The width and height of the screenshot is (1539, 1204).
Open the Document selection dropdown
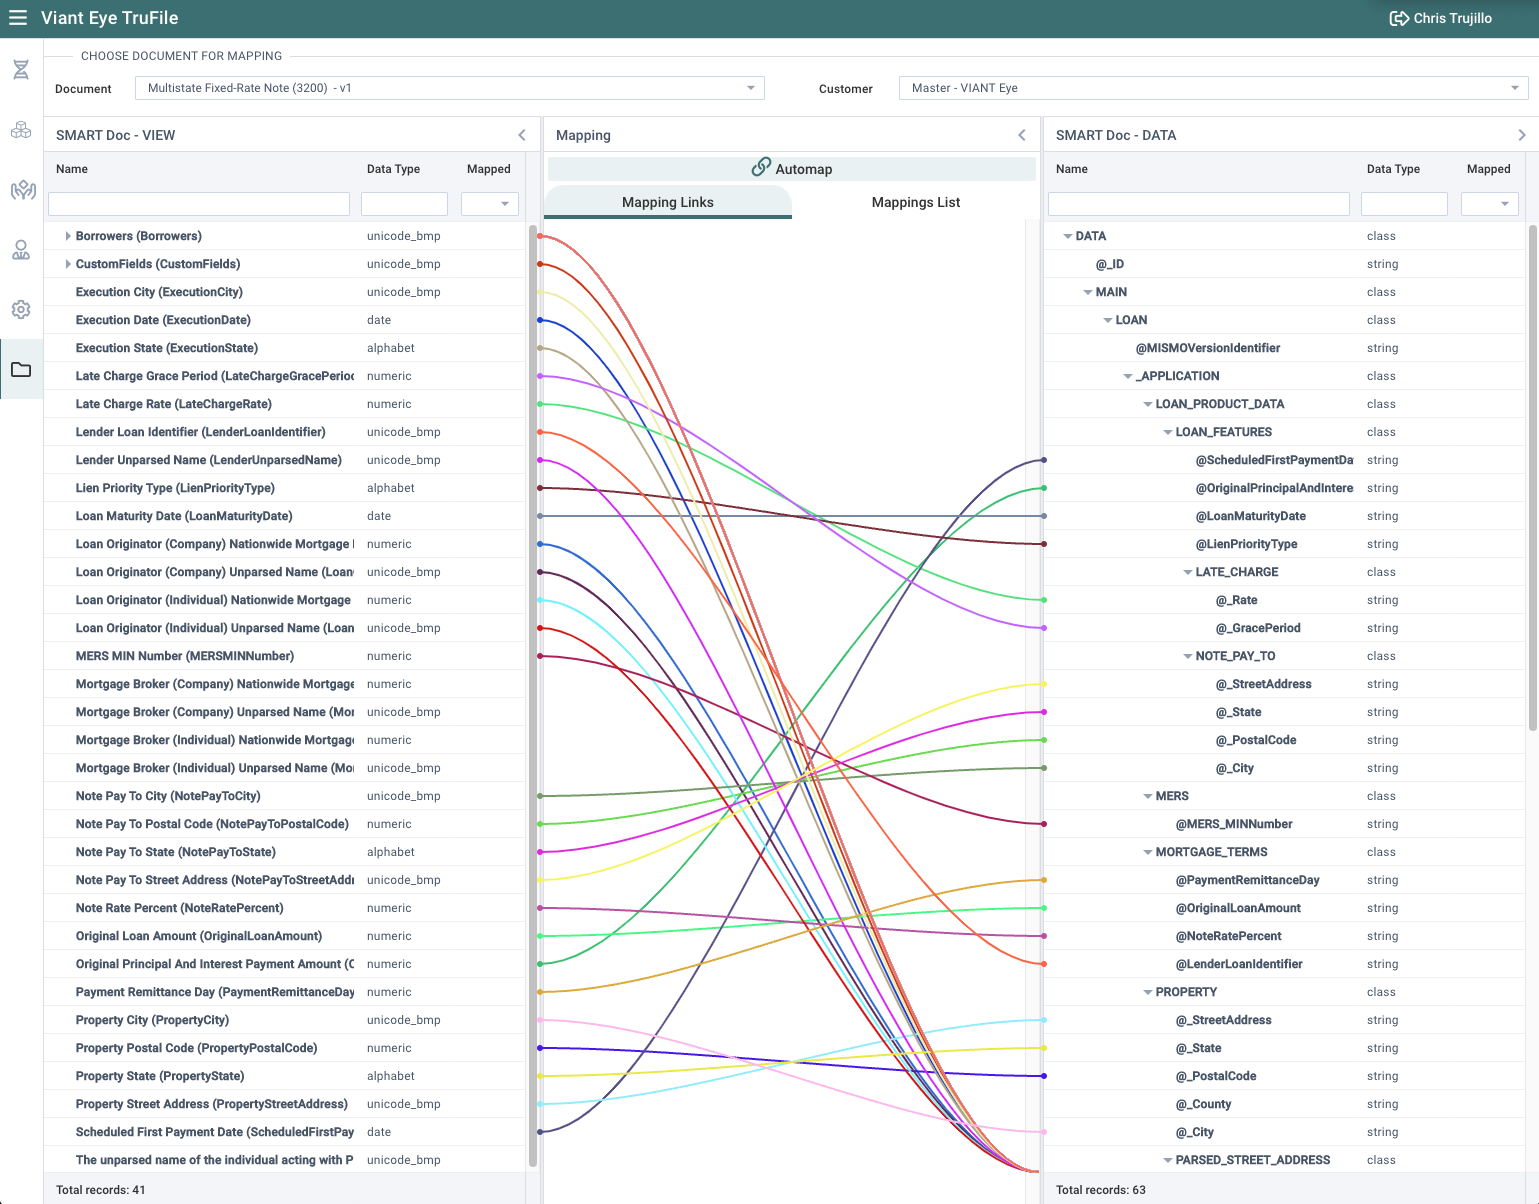tap(750, 88)
